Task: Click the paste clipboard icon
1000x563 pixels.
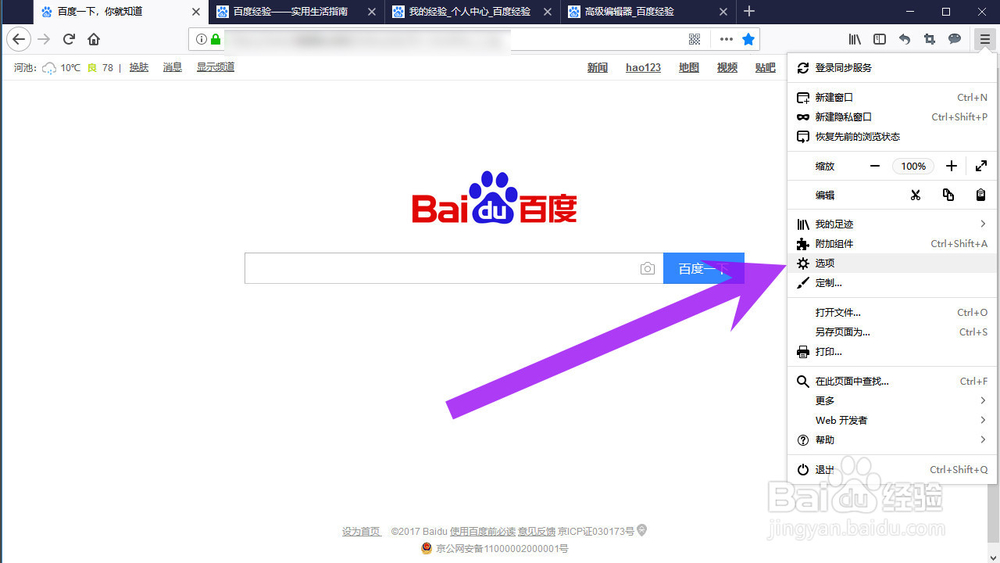Action: click(x=981, y=195)
